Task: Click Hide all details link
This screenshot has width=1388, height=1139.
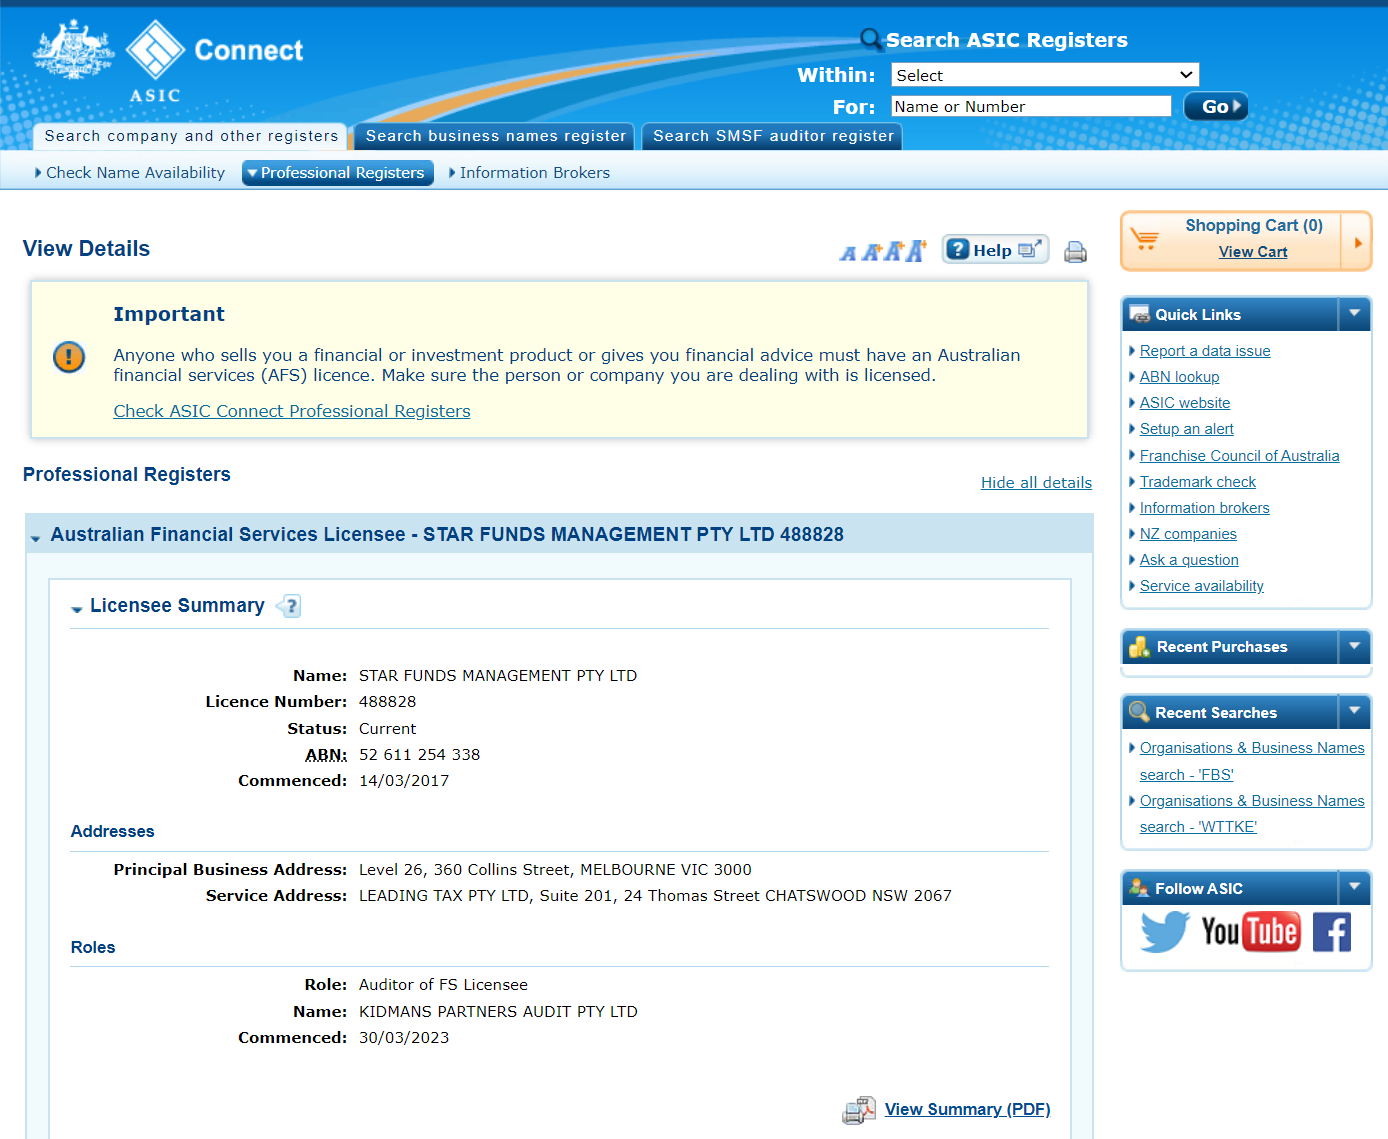Action: (1036, 483)
